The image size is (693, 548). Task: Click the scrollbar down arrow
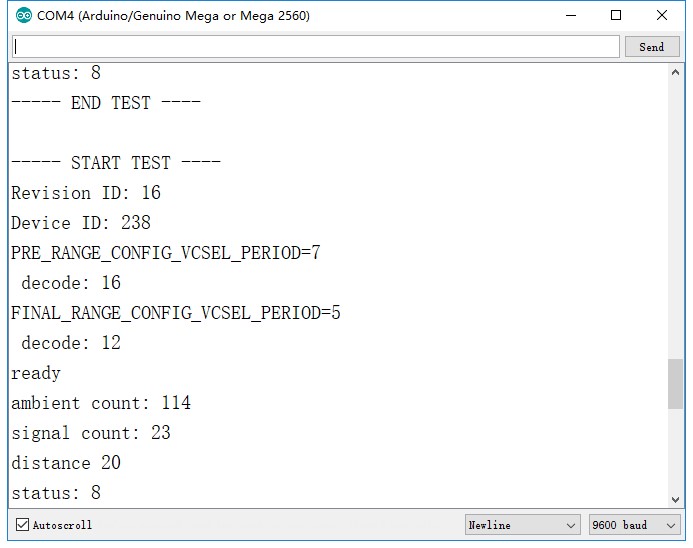pos(676,498)
